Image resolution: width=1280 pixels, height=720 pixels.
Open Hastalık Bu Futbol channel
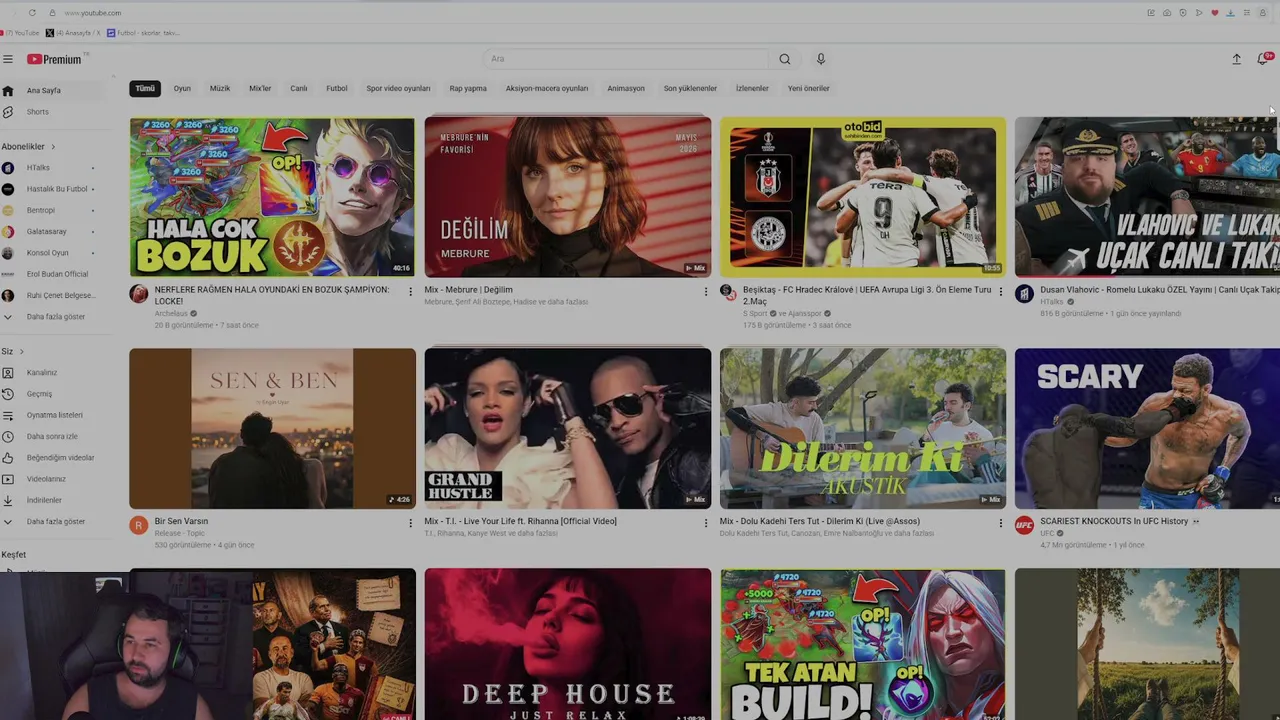pos(52,189)
